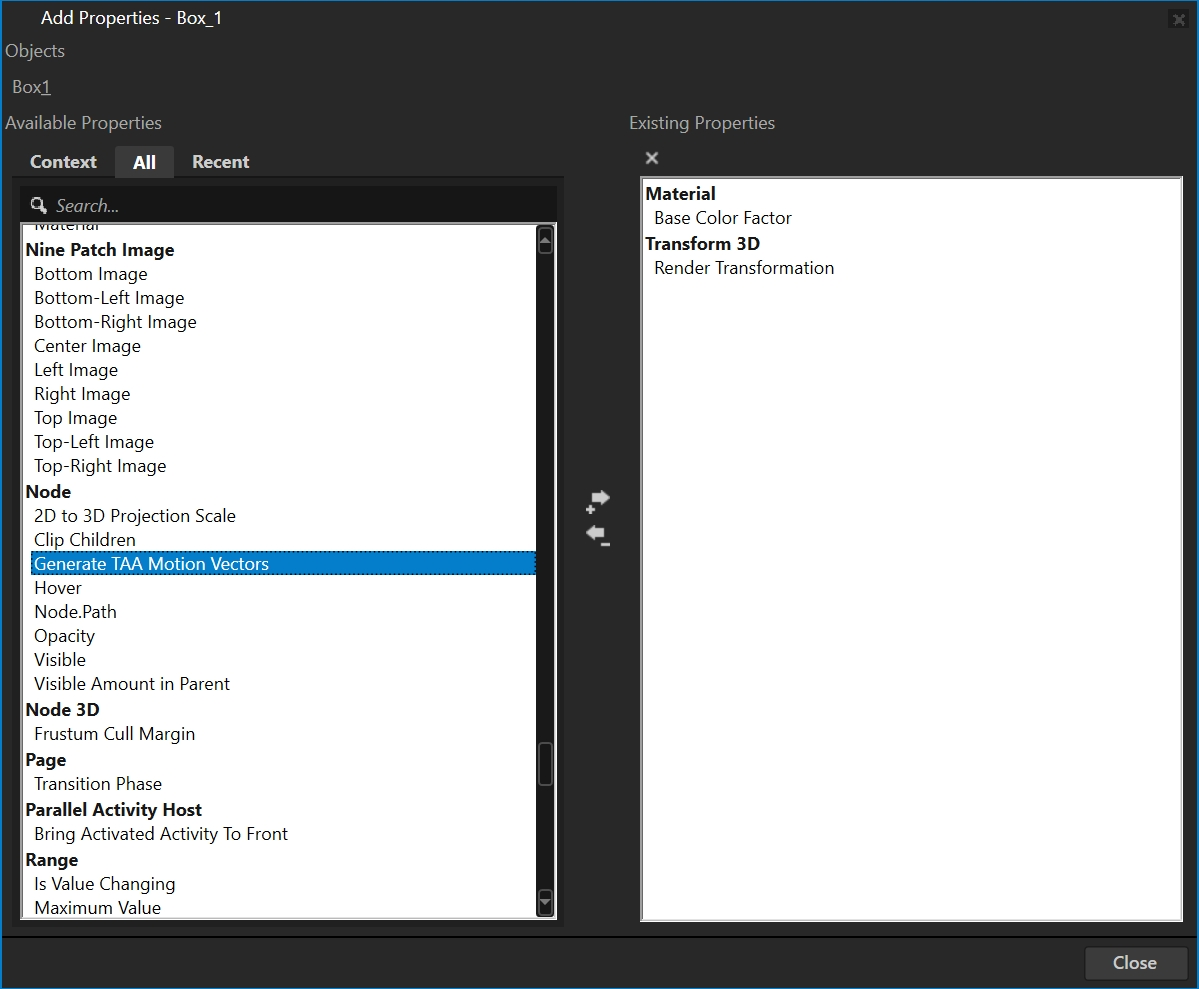
Task: Select Visible Amount in Parent property
Action: click(132, 684)
